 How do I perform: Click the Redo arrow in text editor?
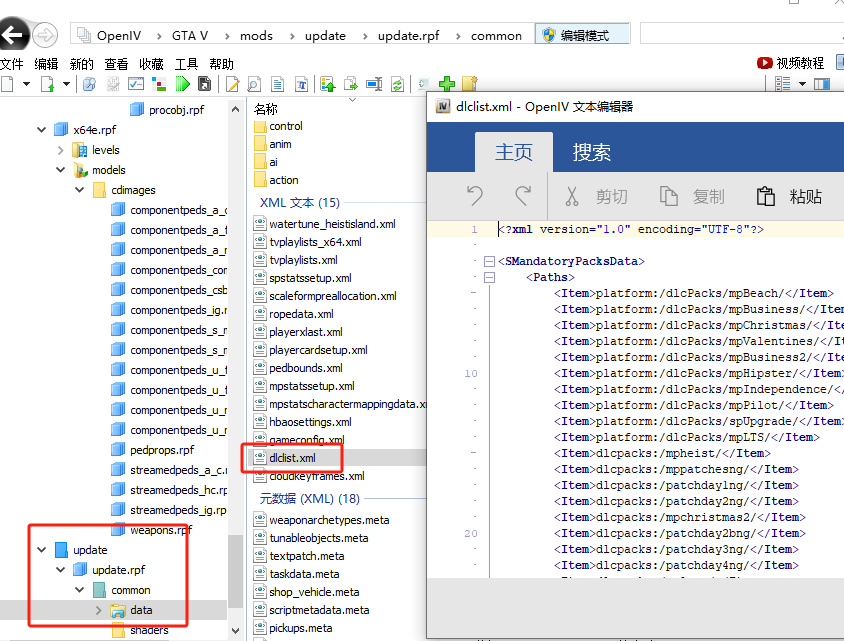[523, 196]
